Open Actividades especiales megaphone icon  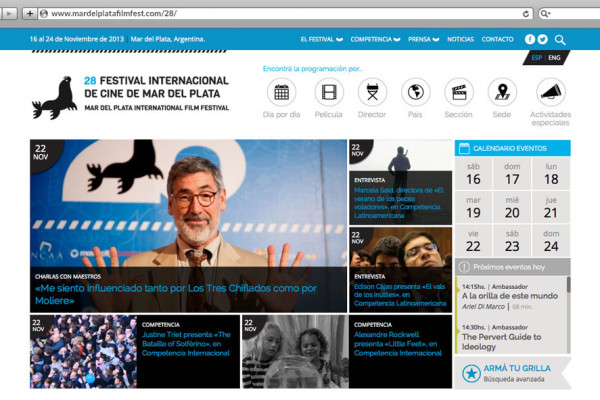551,92
